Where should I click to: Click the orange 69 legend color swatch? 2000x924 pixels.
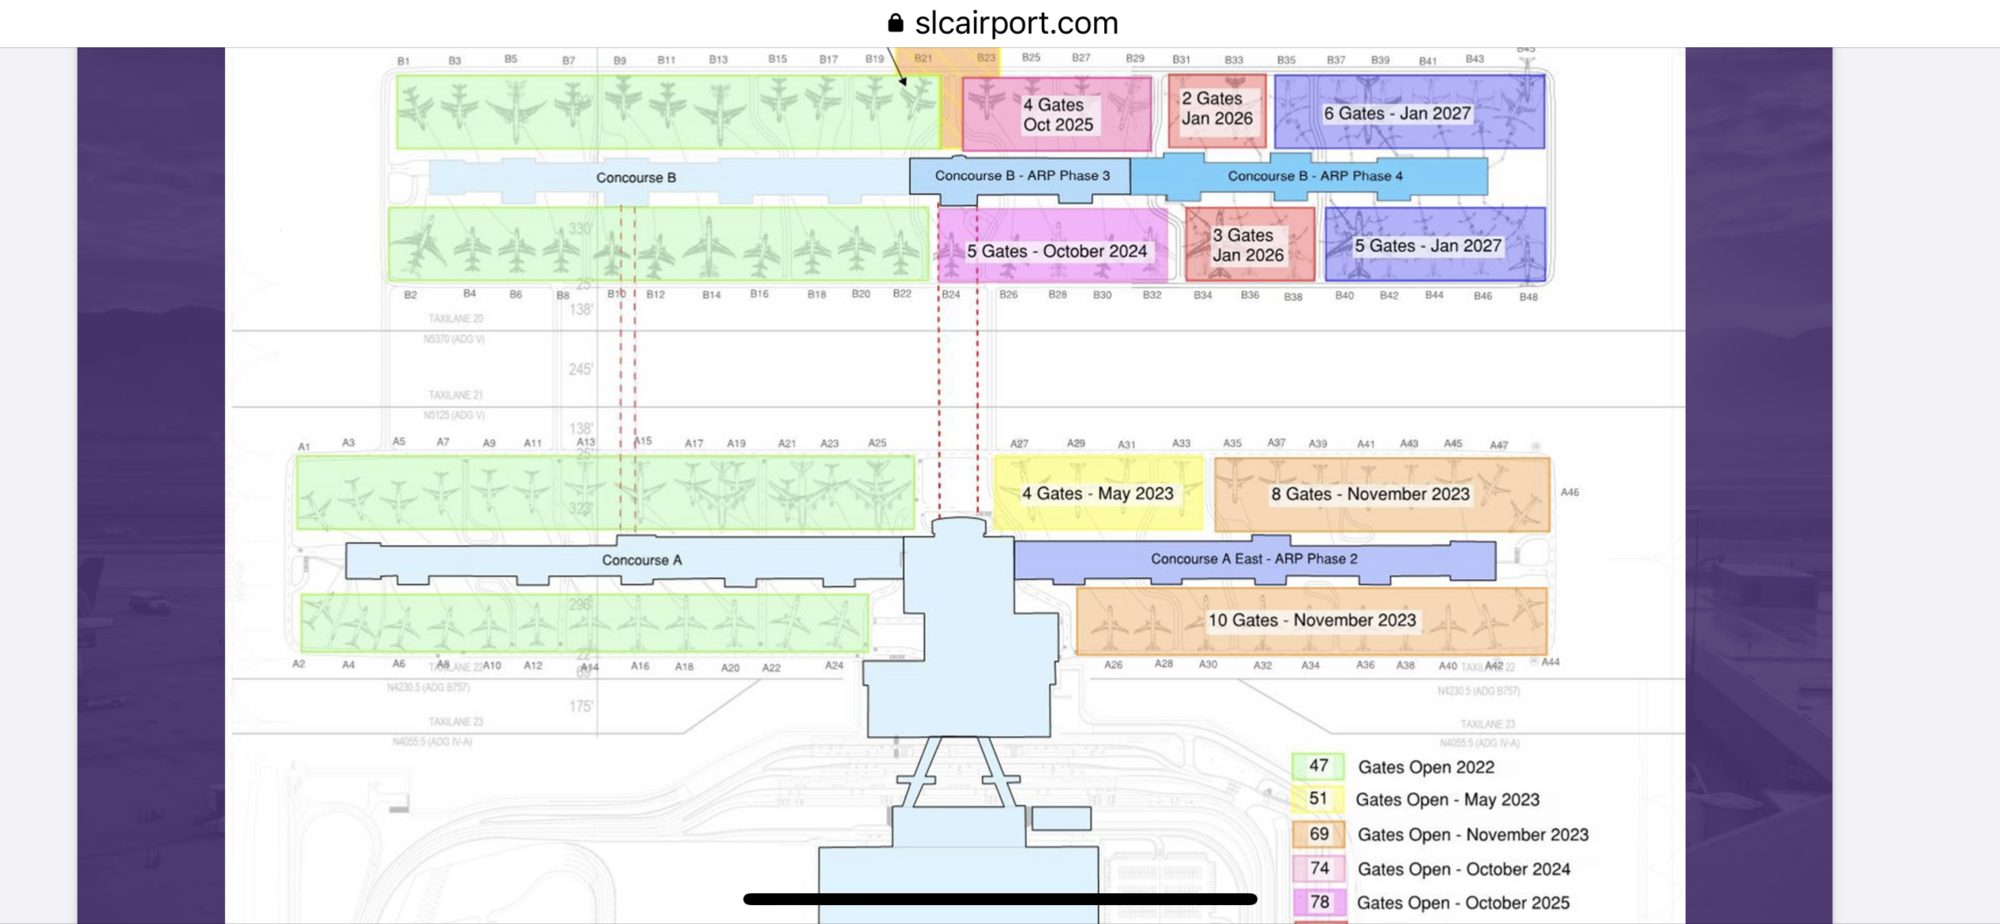pos(1316,834)
